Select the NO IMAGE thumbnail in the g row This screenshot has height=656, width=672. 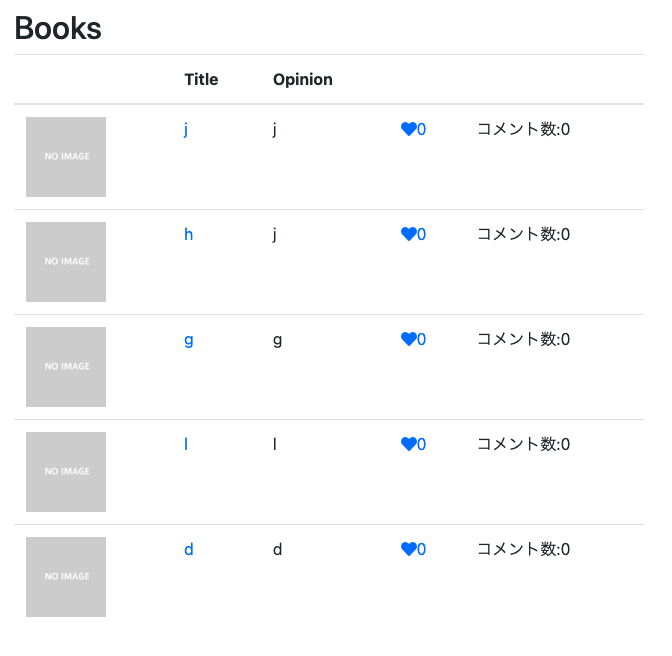66,367
